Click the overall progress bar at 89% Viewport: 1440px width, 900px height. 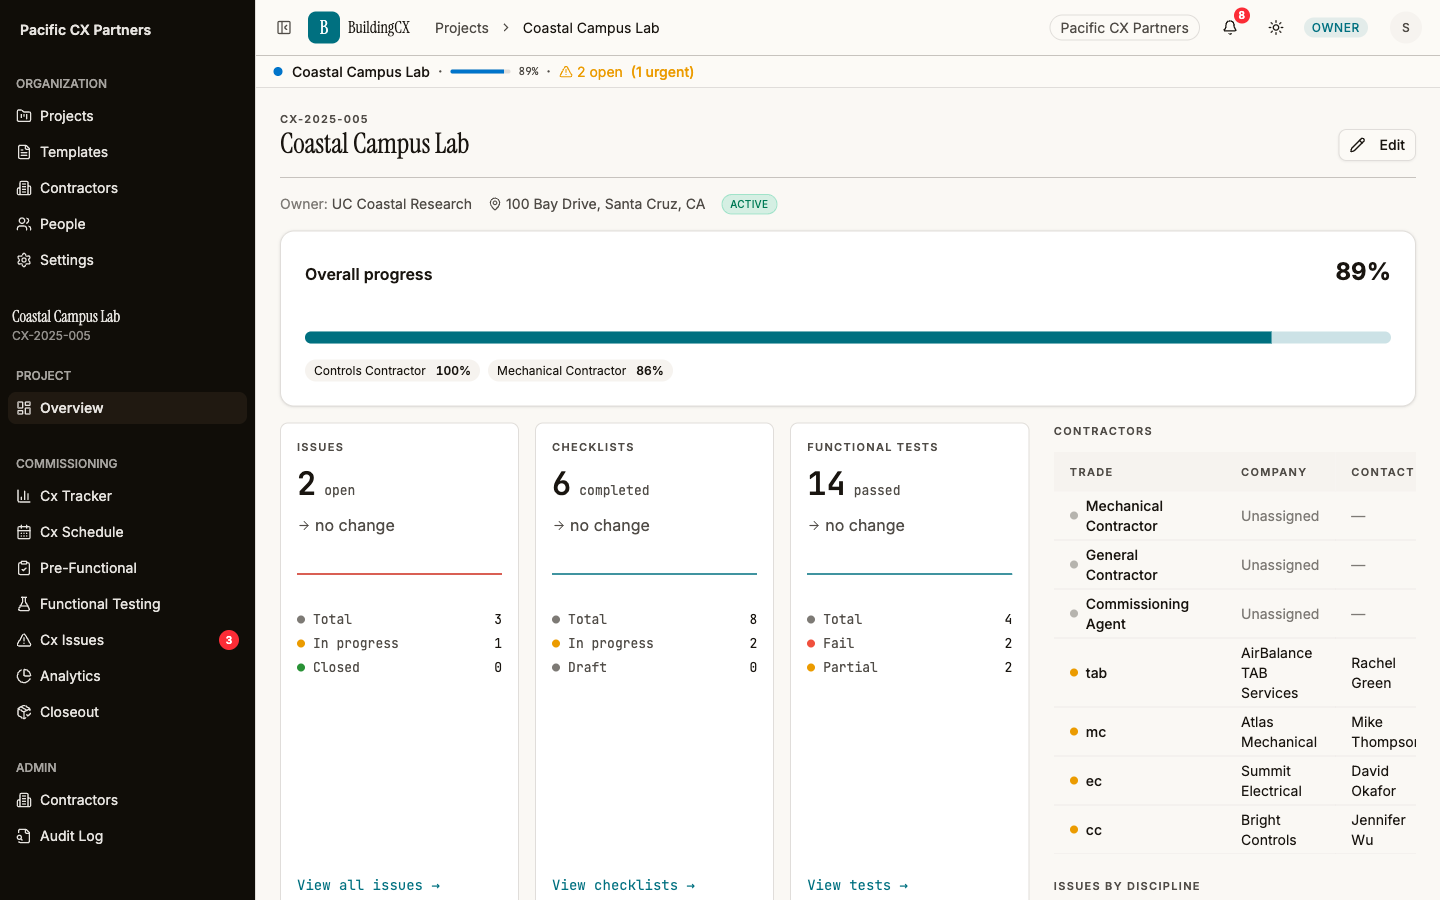(x=848, y=338)
